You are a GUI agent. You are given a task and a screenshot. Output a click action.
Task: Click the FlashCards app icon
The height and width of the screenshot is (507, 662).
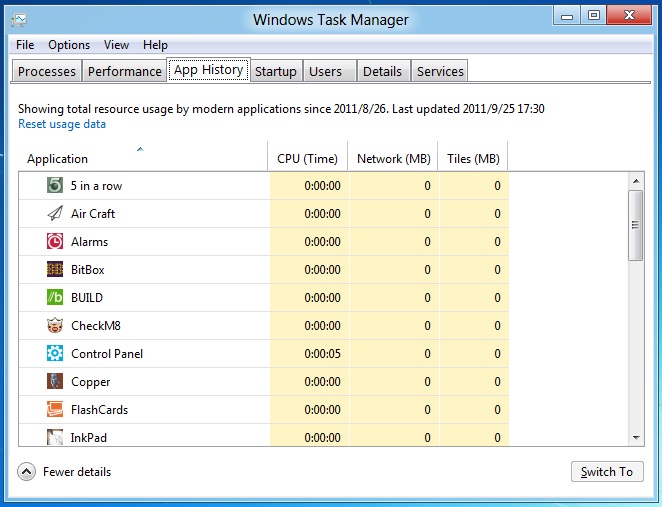tap(55, 409)
